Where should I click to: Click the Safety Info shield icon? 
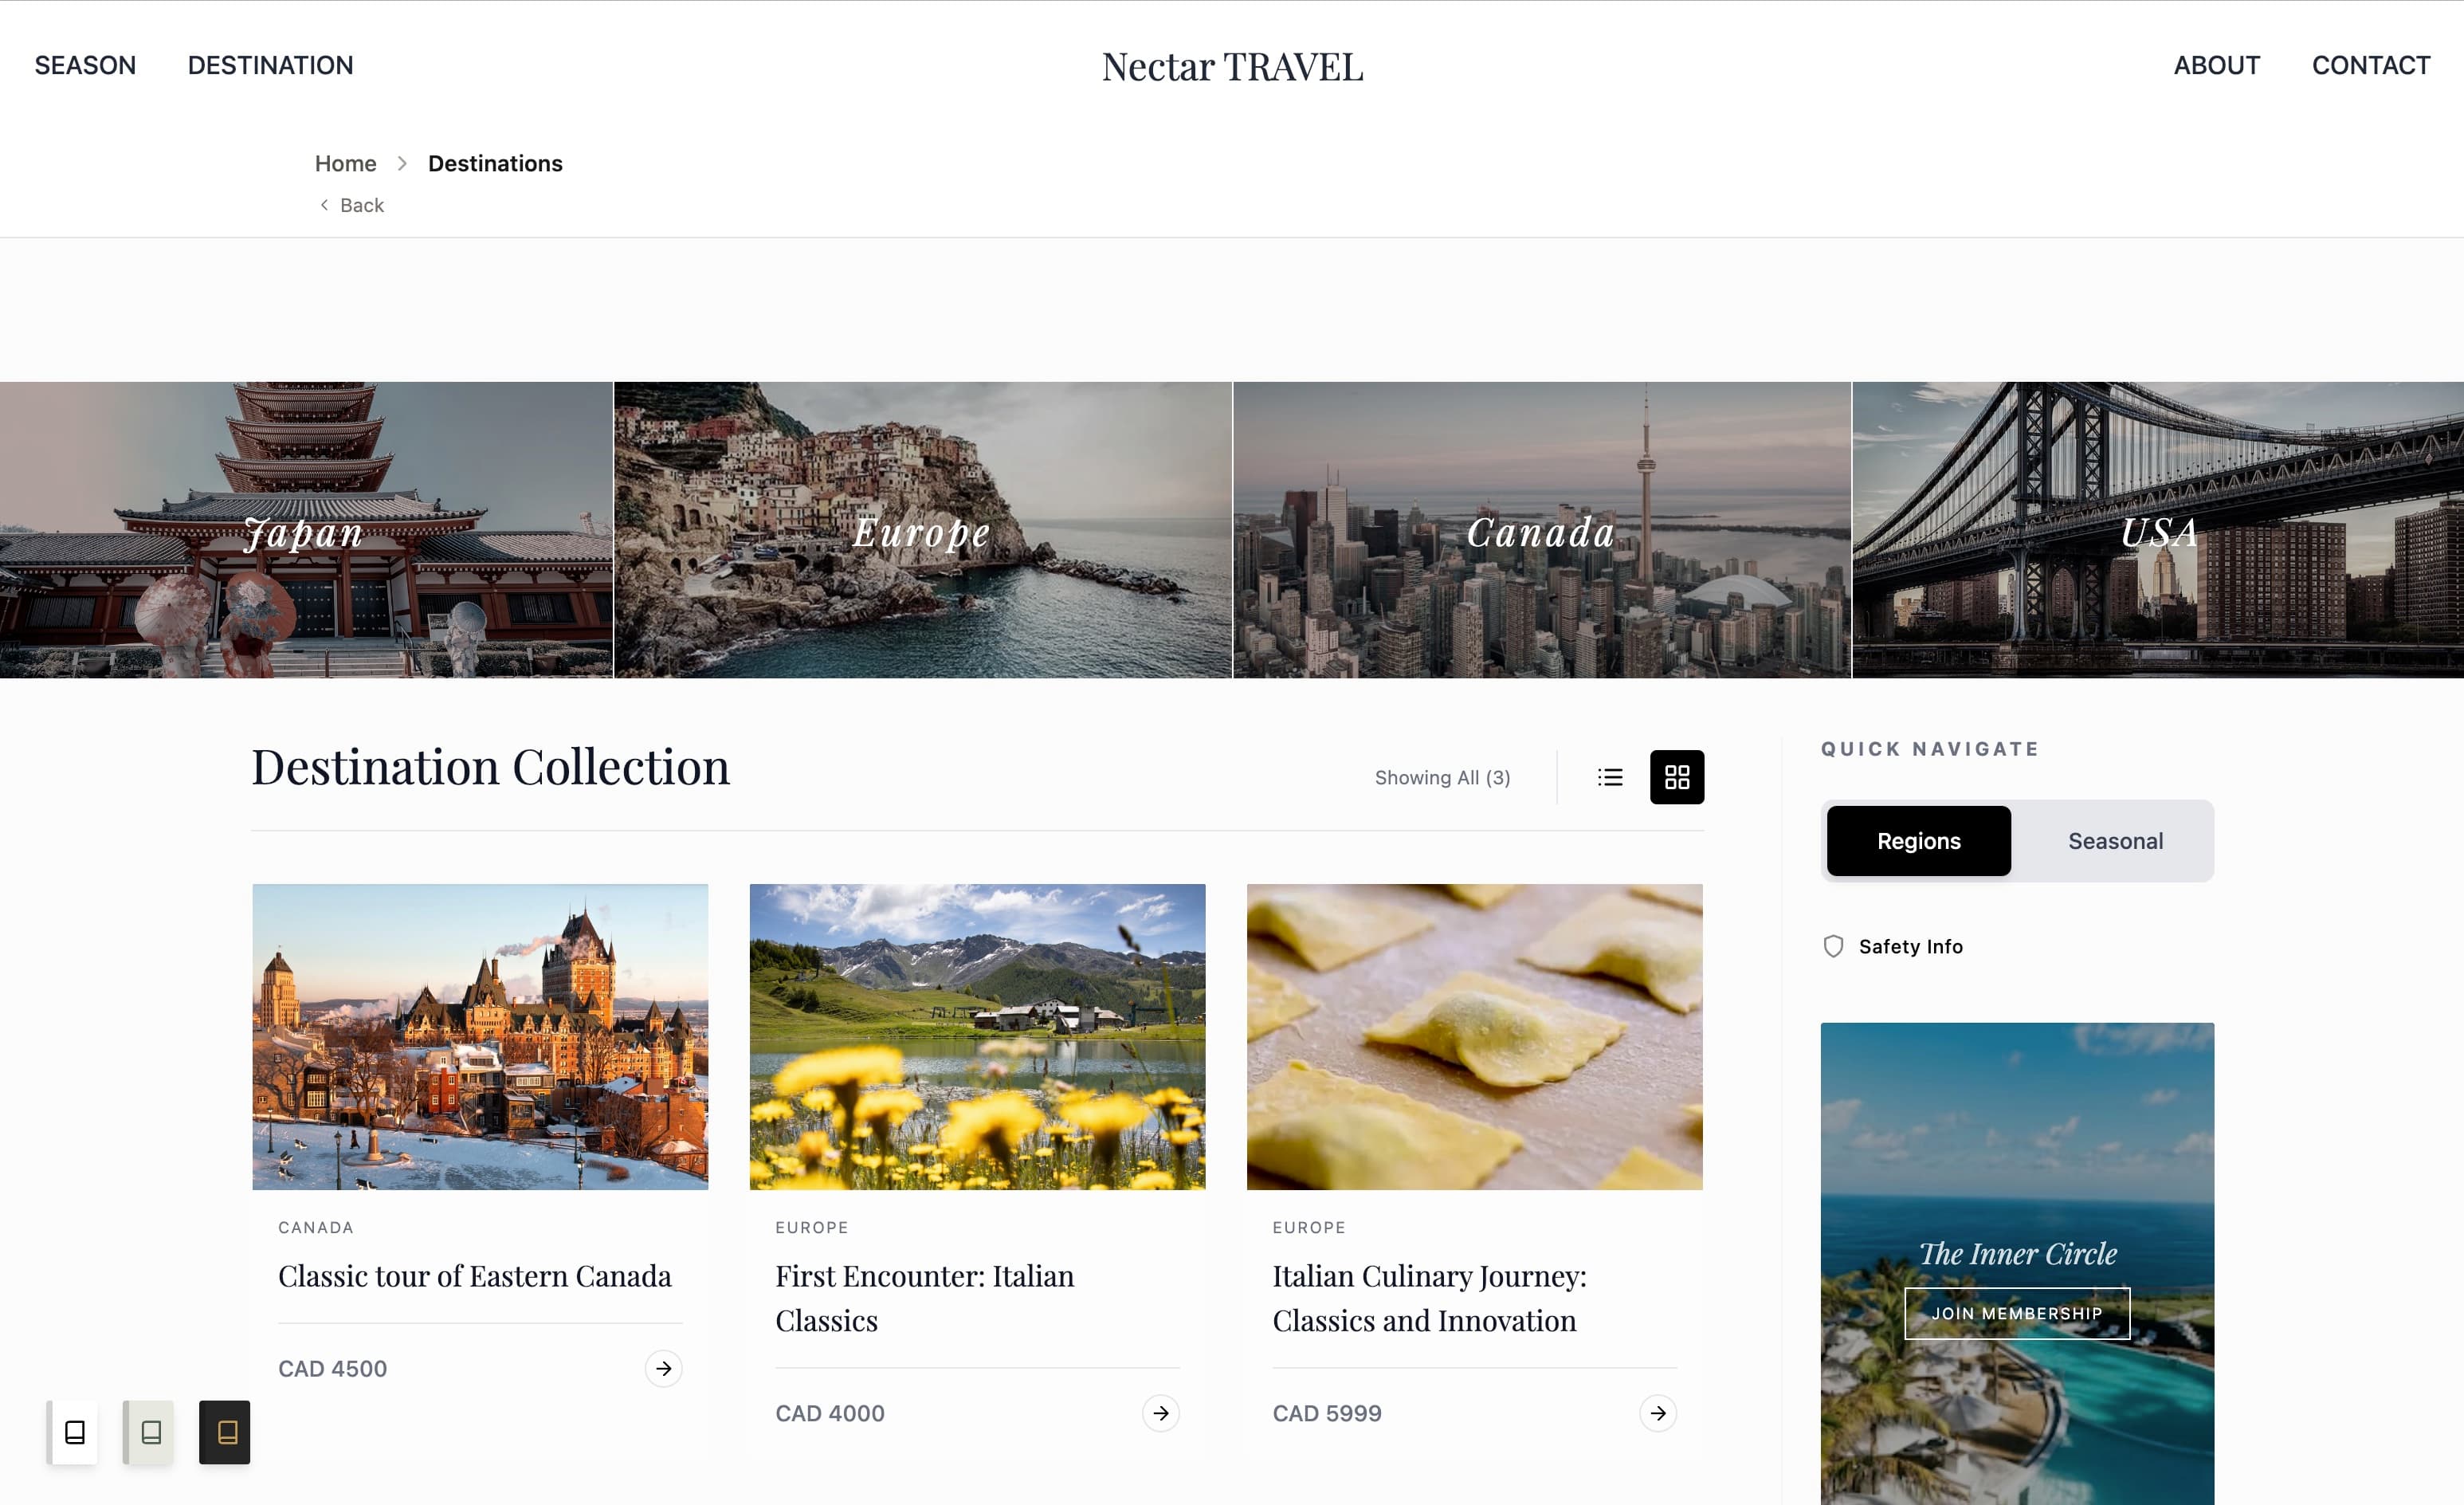pyautogui.click(x=1833, y=946)
